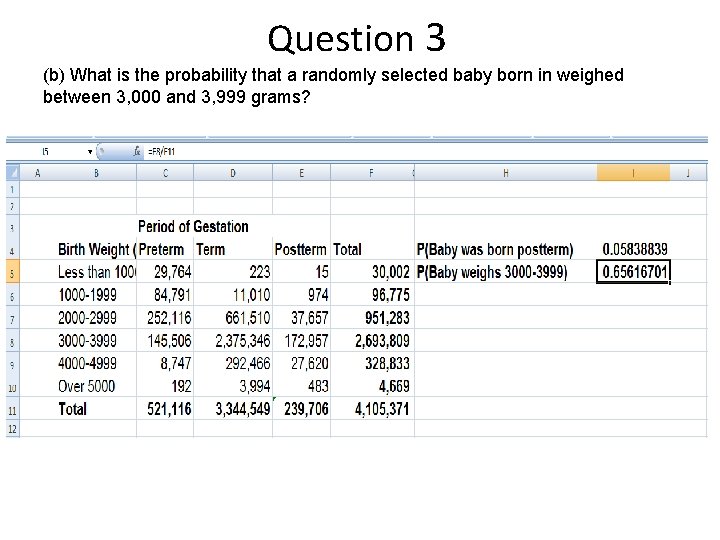The height and width of the screenshot is (540, 720).
Task: Click the grand total cell 4,105,371
Action: [x=372, y=409]
